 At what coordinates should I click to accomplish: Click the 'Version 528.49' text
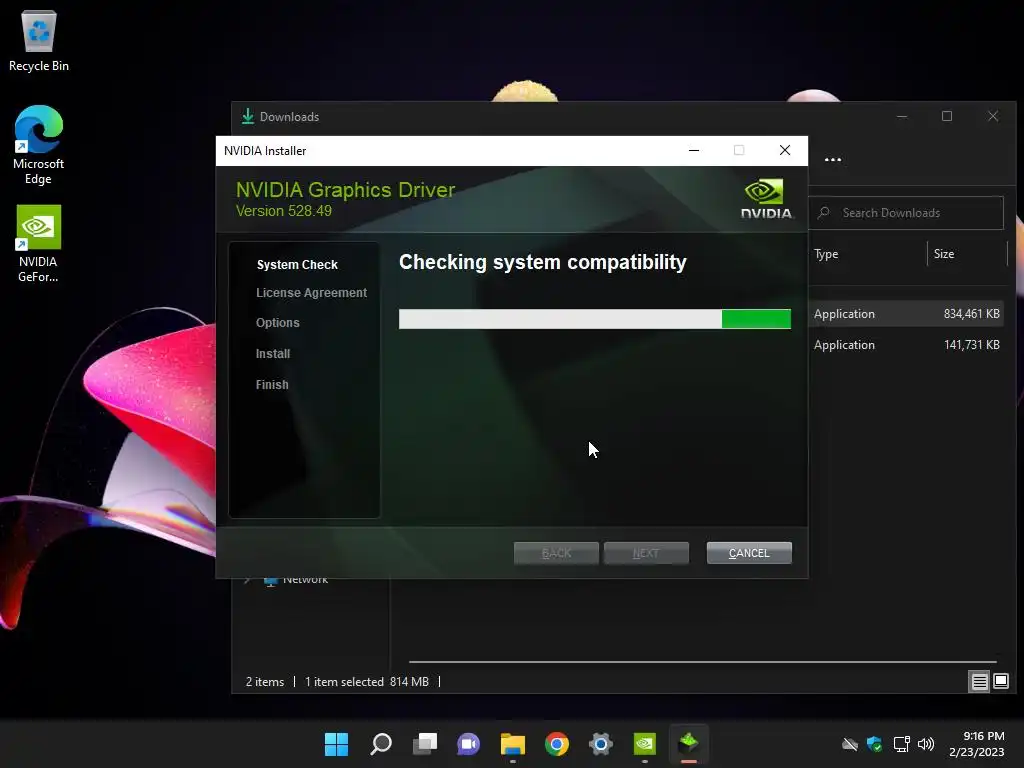(x=283, y=211)
